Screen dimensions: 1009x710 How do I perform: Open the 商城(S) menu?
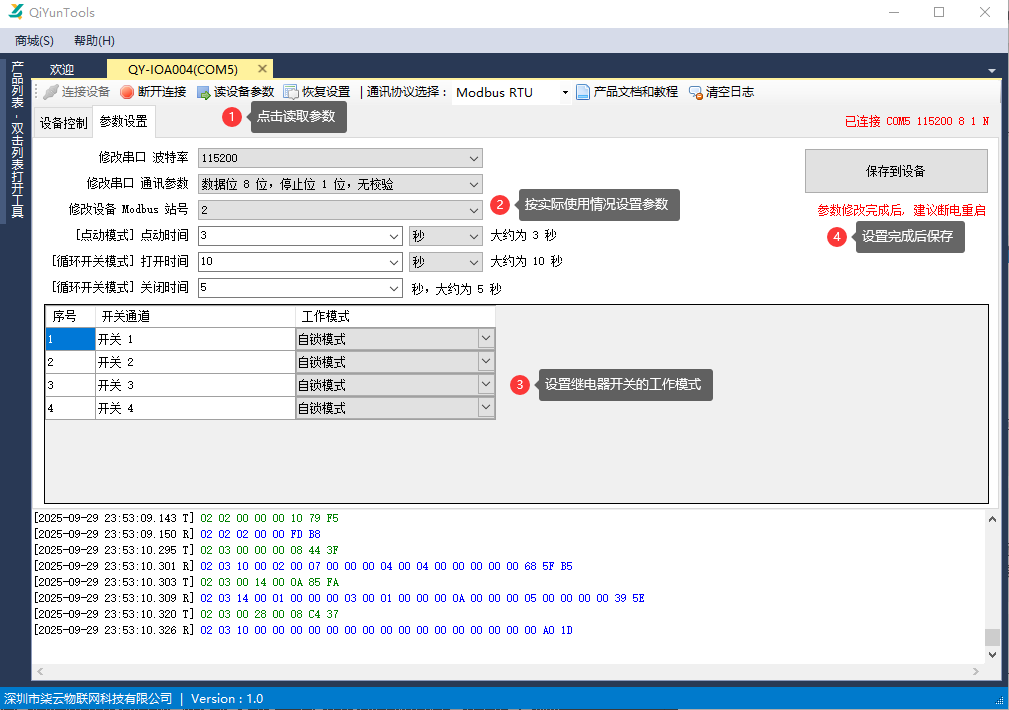click(x=34, y=41)
